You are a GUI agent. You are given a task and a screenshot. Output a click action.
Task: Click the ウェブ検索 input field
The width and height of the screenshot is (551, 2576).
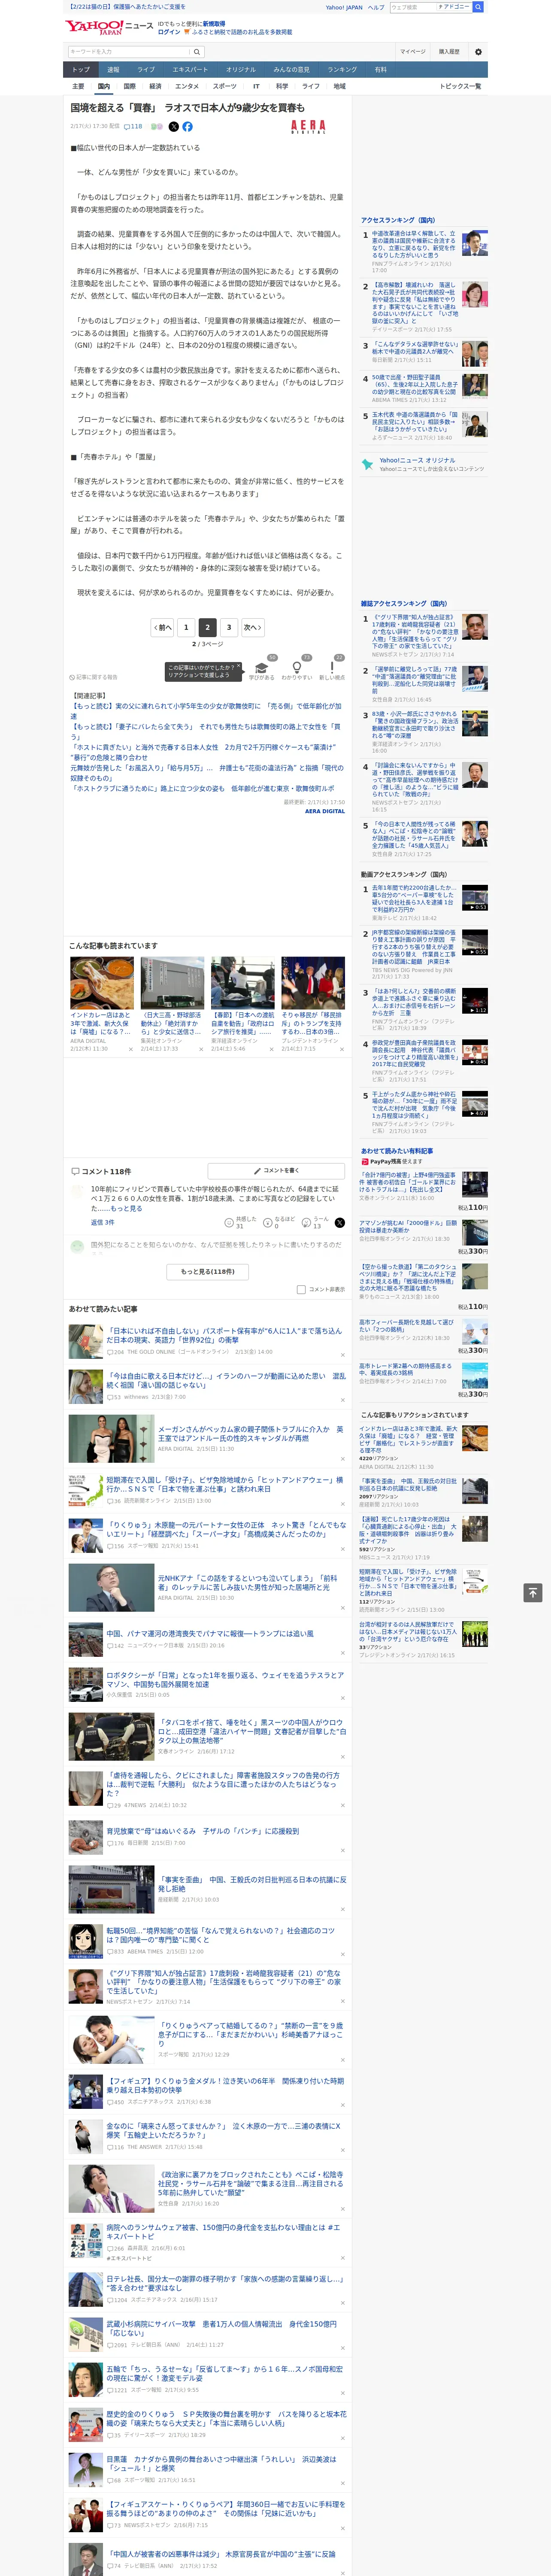pyautogui.click(x=413, y=7)
